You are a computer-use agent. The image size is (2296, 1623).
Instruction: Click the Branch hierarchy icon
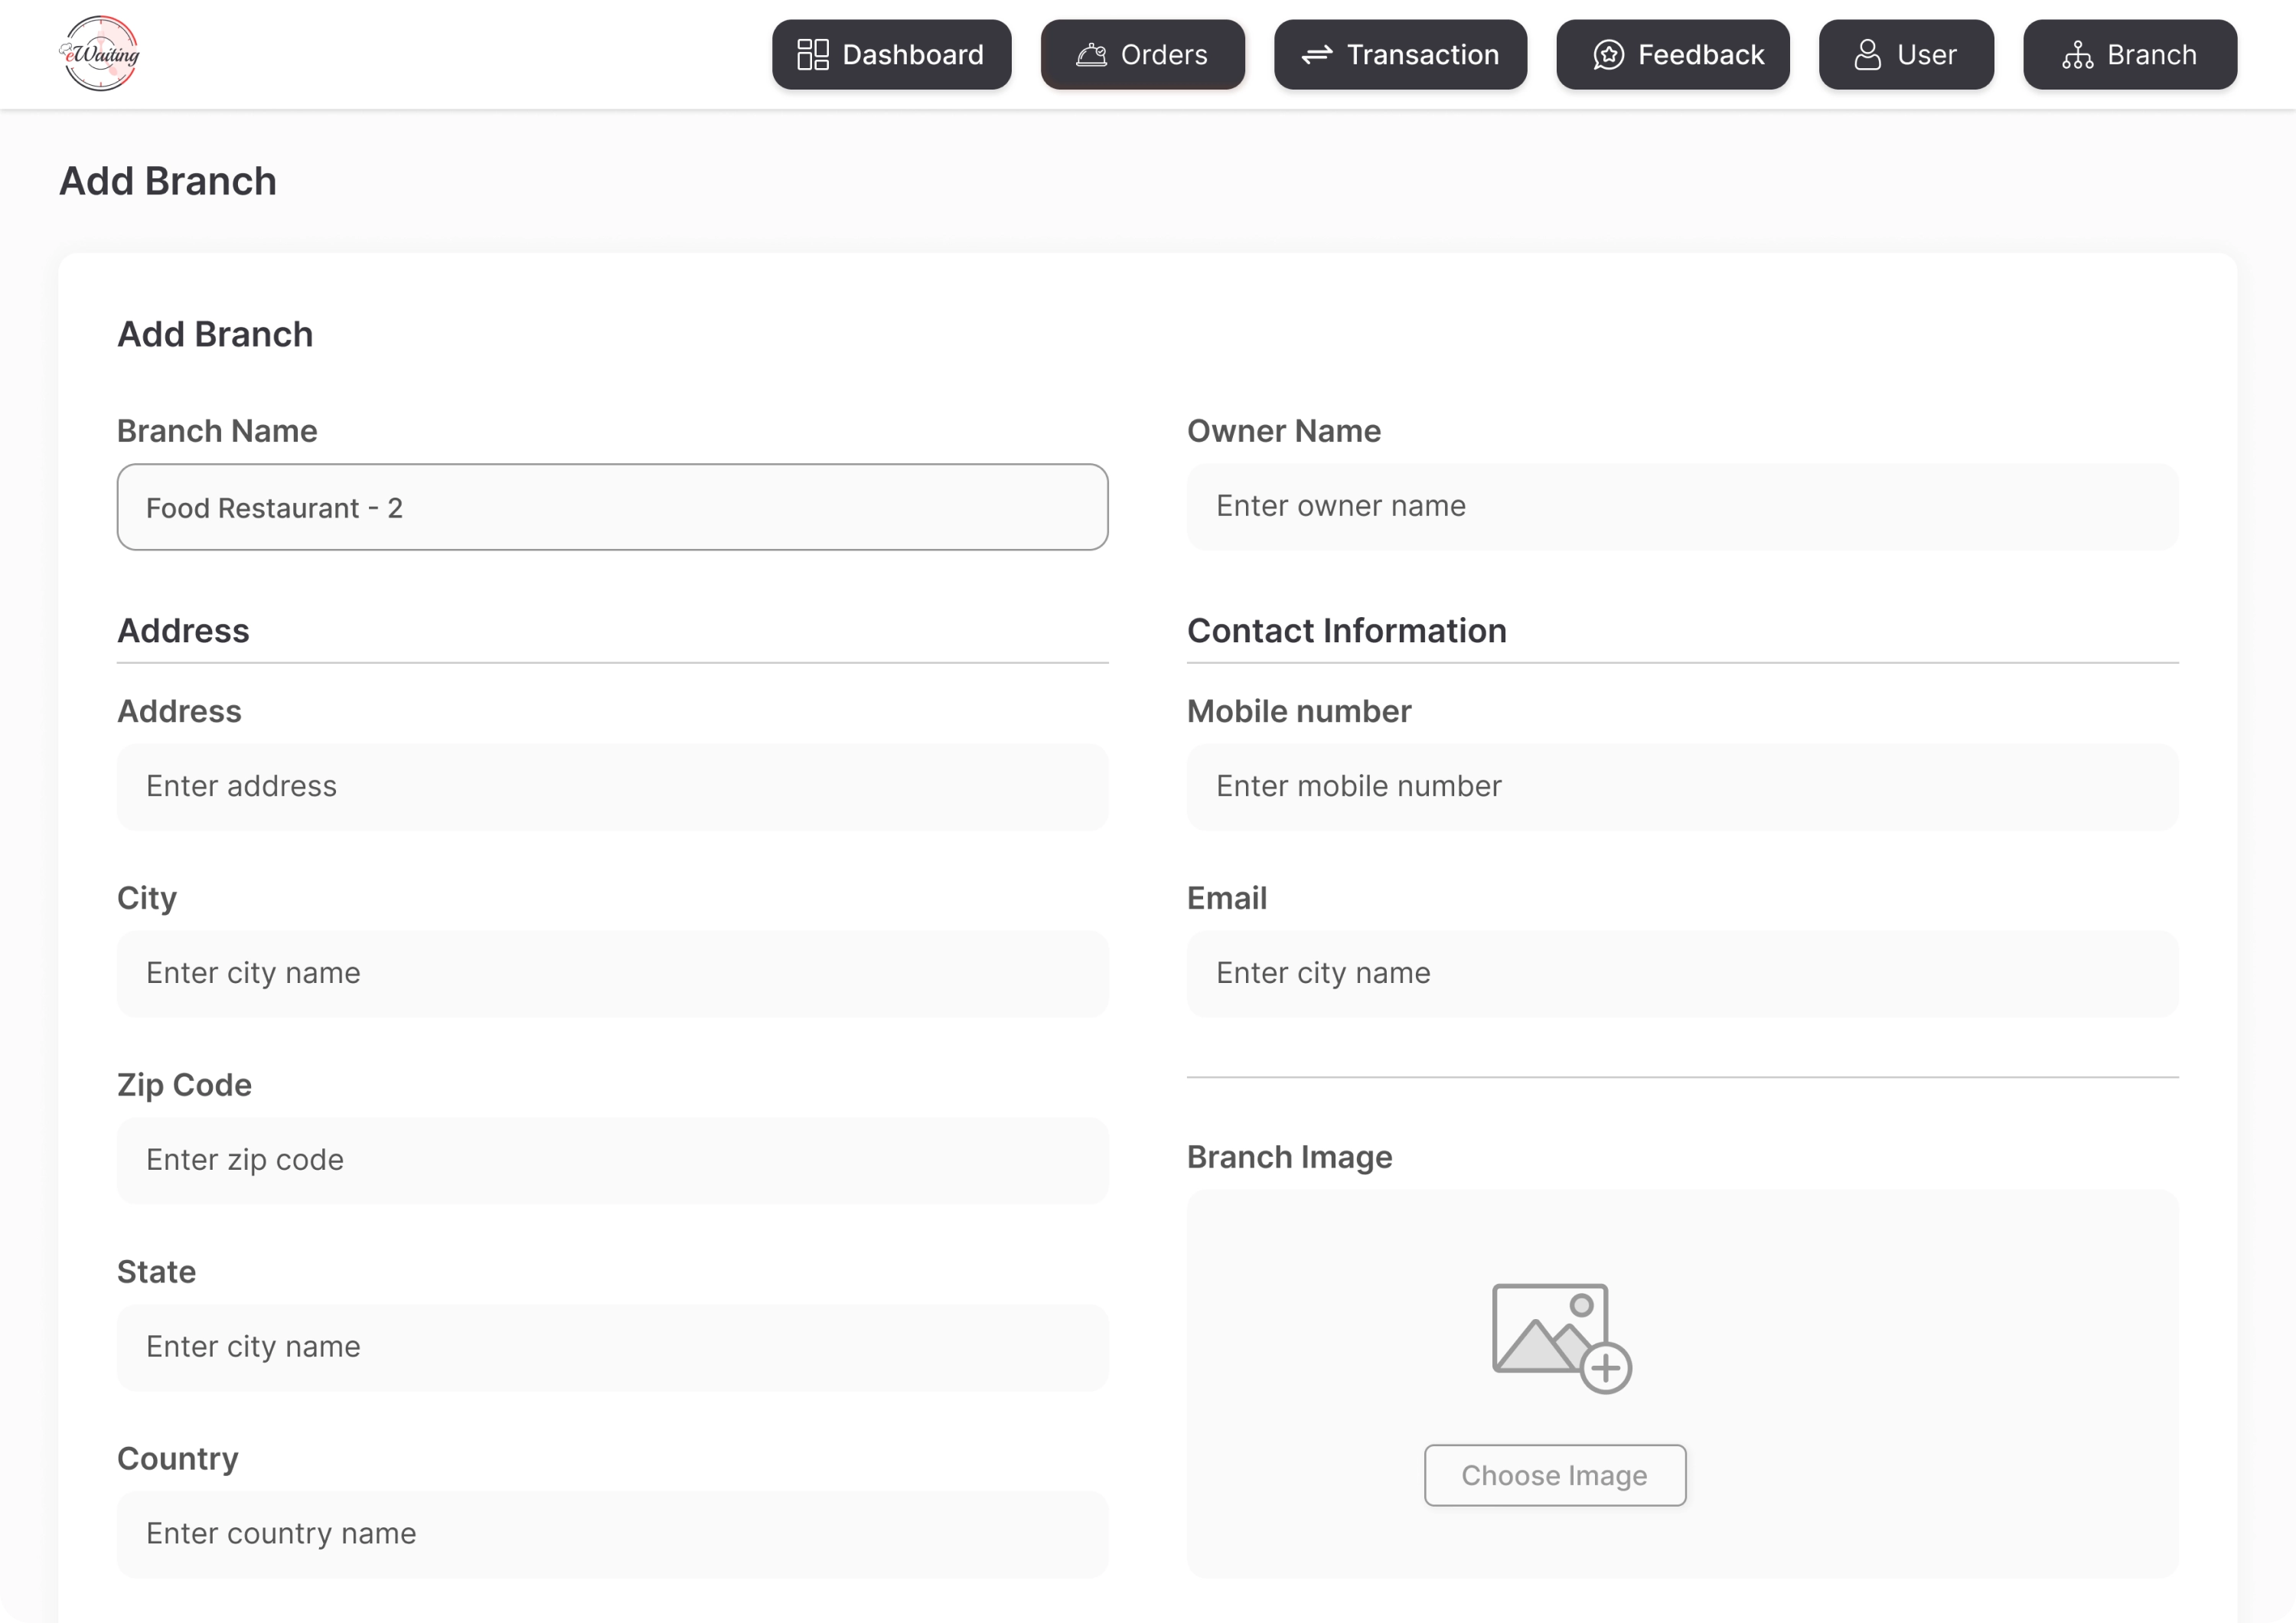(2077, 55)
